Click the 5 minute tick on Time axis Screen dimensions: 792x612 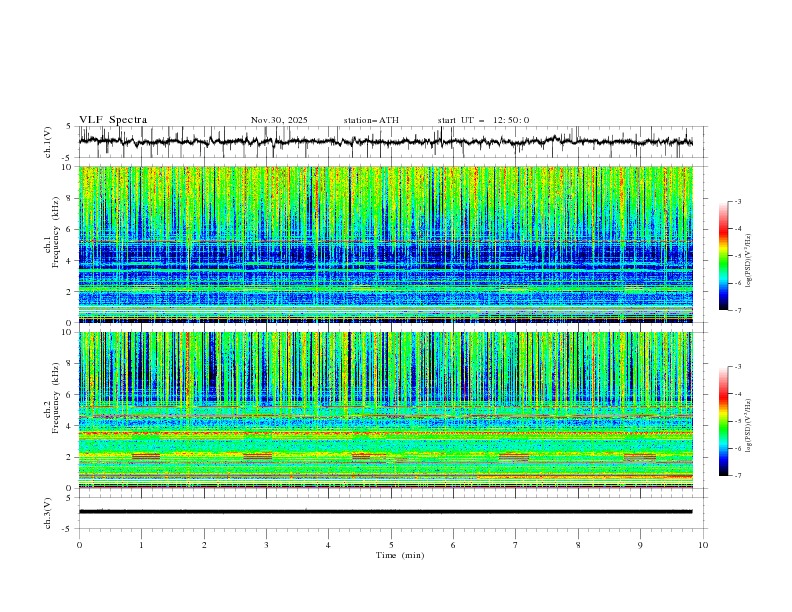(x=391, y=545)
